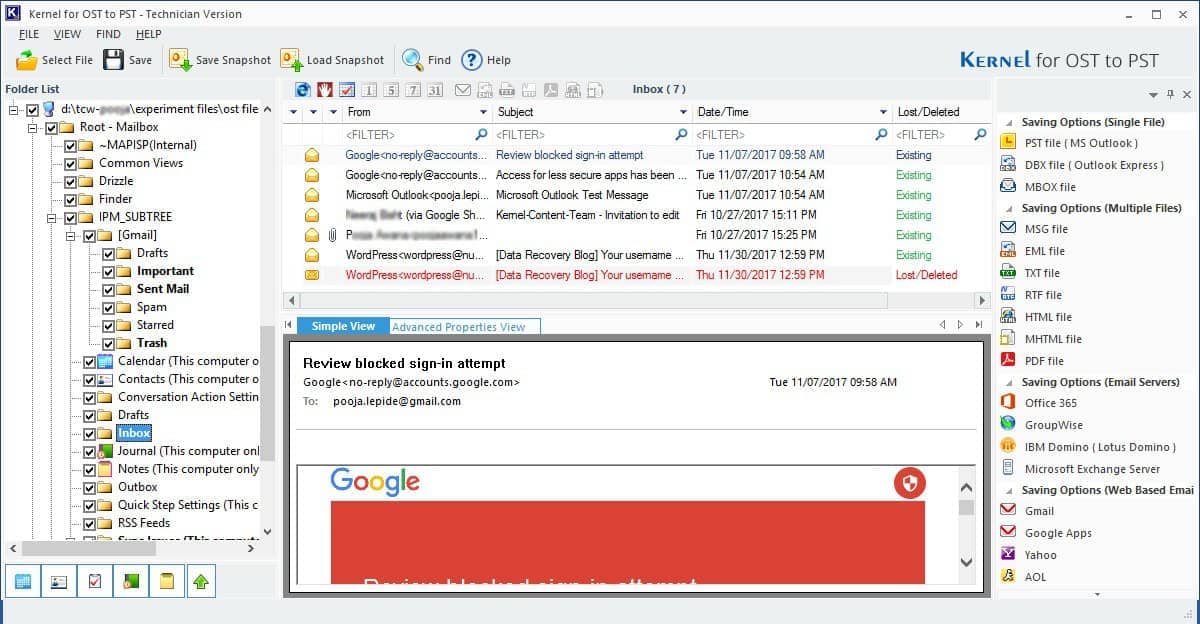Click the PDF export icon in list toolbar
The height and width of the screenshot is (624, 1200).
tap(550, 90)
